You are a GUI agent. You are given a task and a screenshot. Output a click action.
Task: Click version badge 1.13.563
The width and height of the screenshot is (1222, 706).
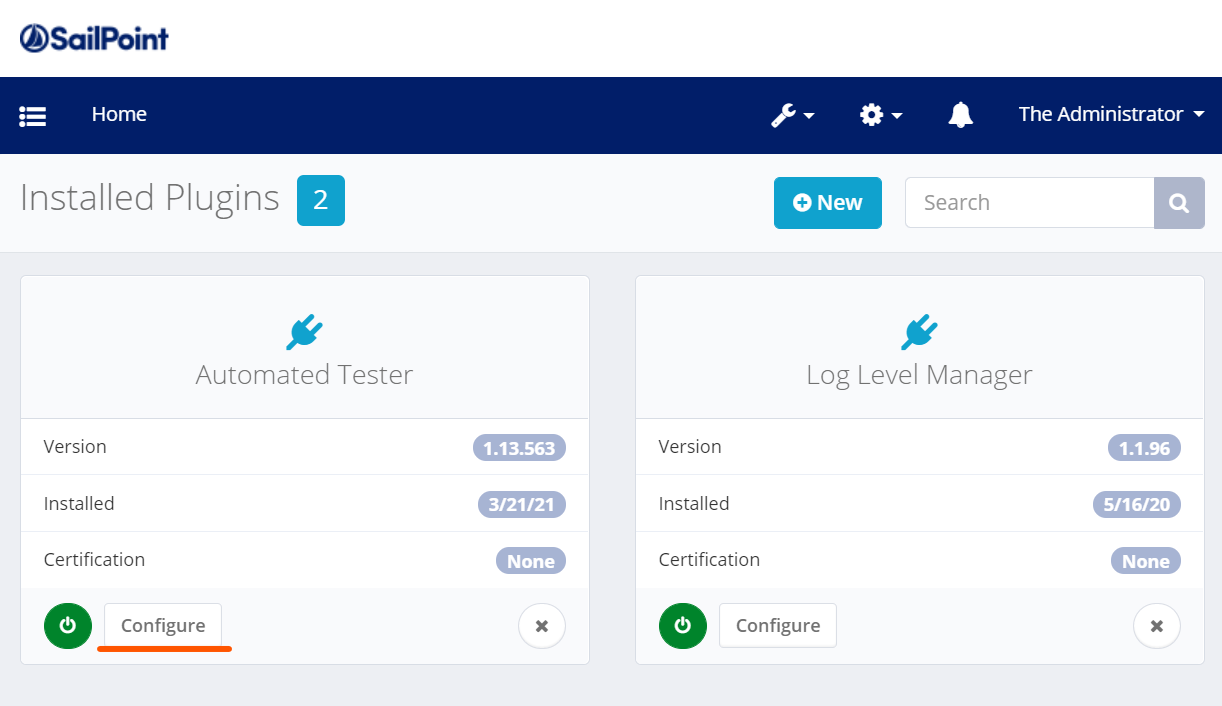coord(519,448)
